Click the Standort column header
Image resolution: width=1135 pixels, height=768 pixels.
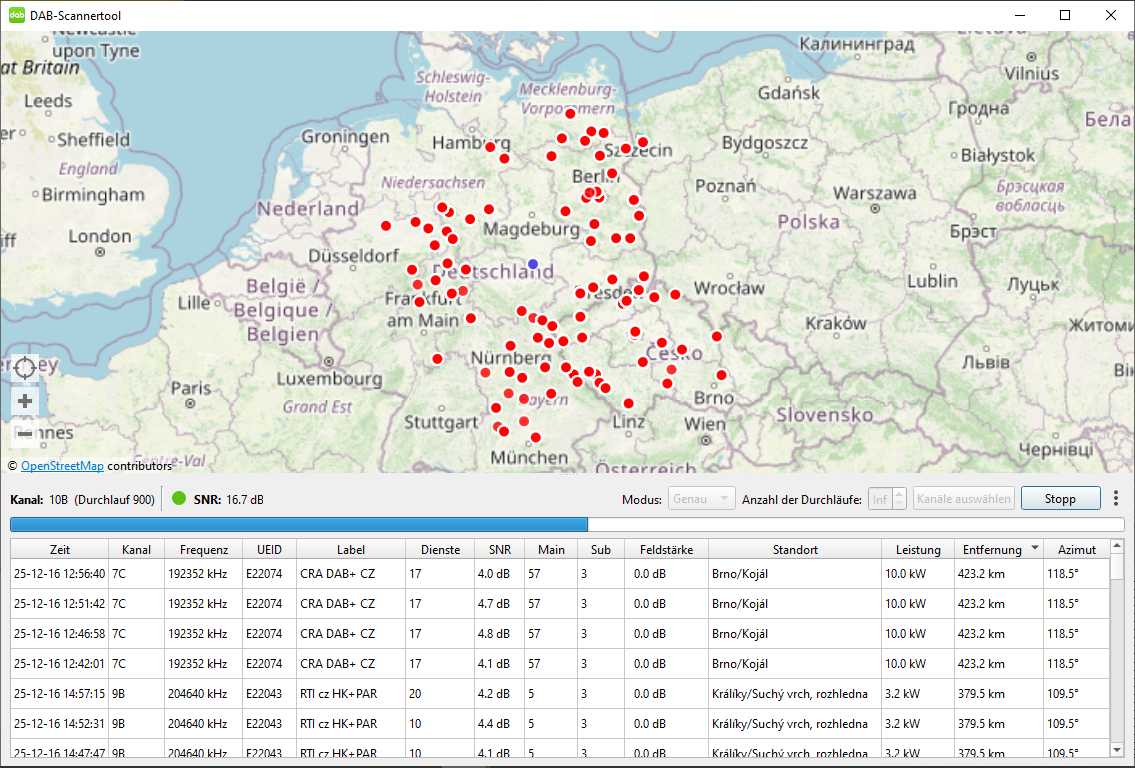(795, 549)
